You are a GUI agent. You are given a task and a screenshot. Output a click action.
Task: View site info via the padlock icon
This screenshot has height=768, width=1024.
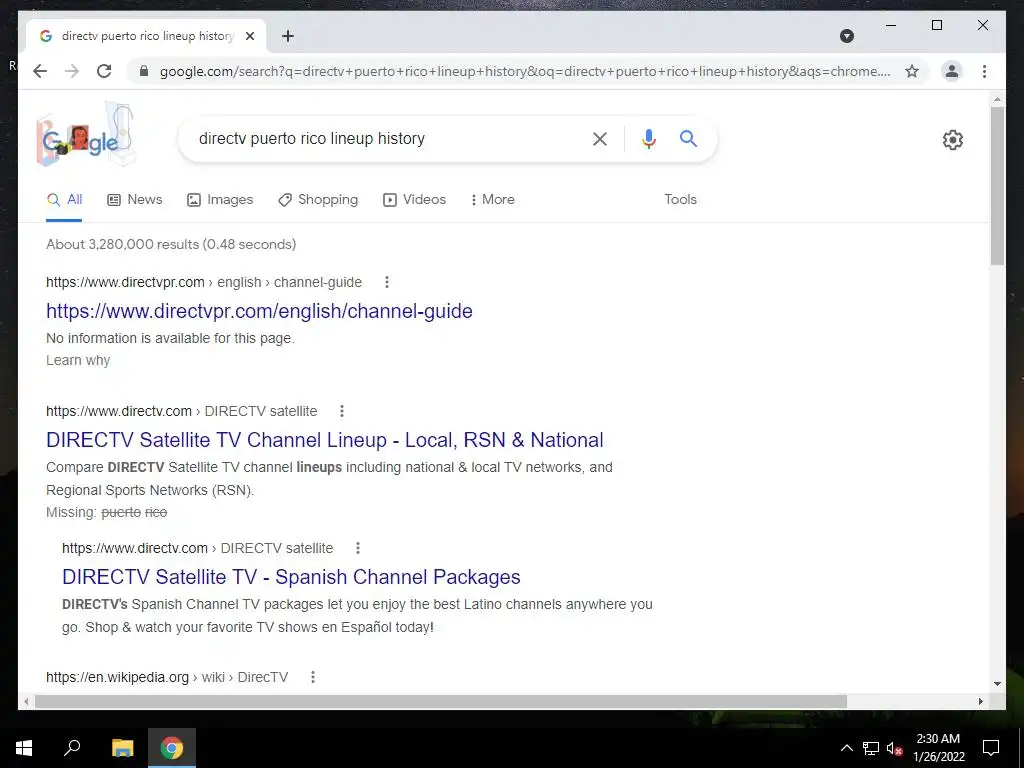[144, 71]
